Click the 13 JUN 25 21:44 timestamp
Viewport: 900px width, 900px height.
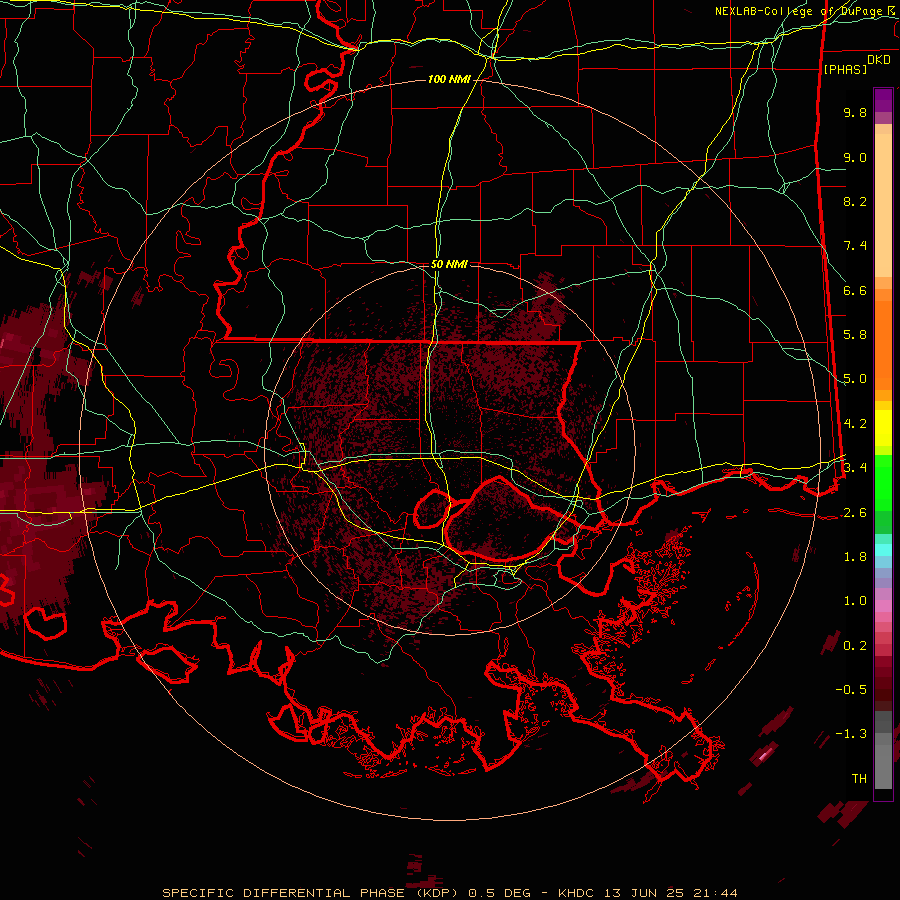pyautogui.click(x=671, y=893)
